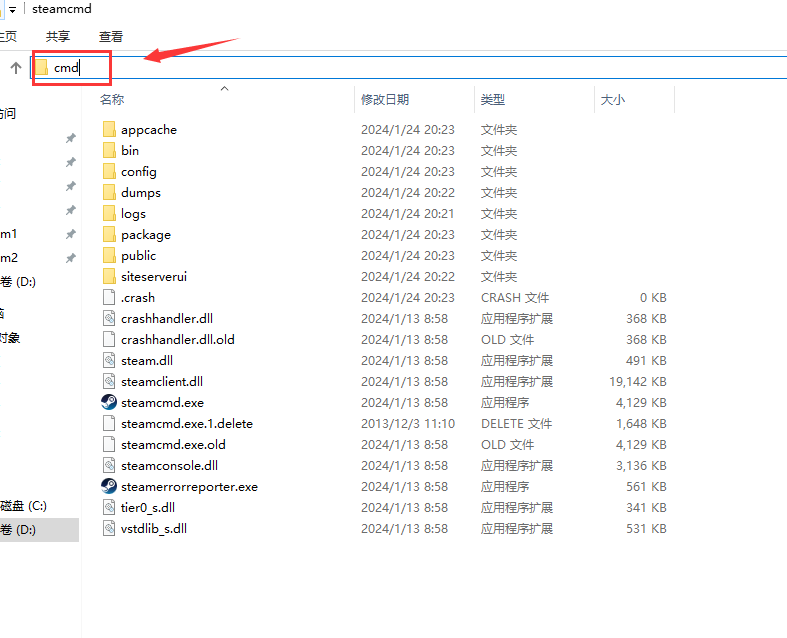The width and height of the screenshot is (787, 638).
Task: Click the Up arrow navigation button
Action: (16, 68)
